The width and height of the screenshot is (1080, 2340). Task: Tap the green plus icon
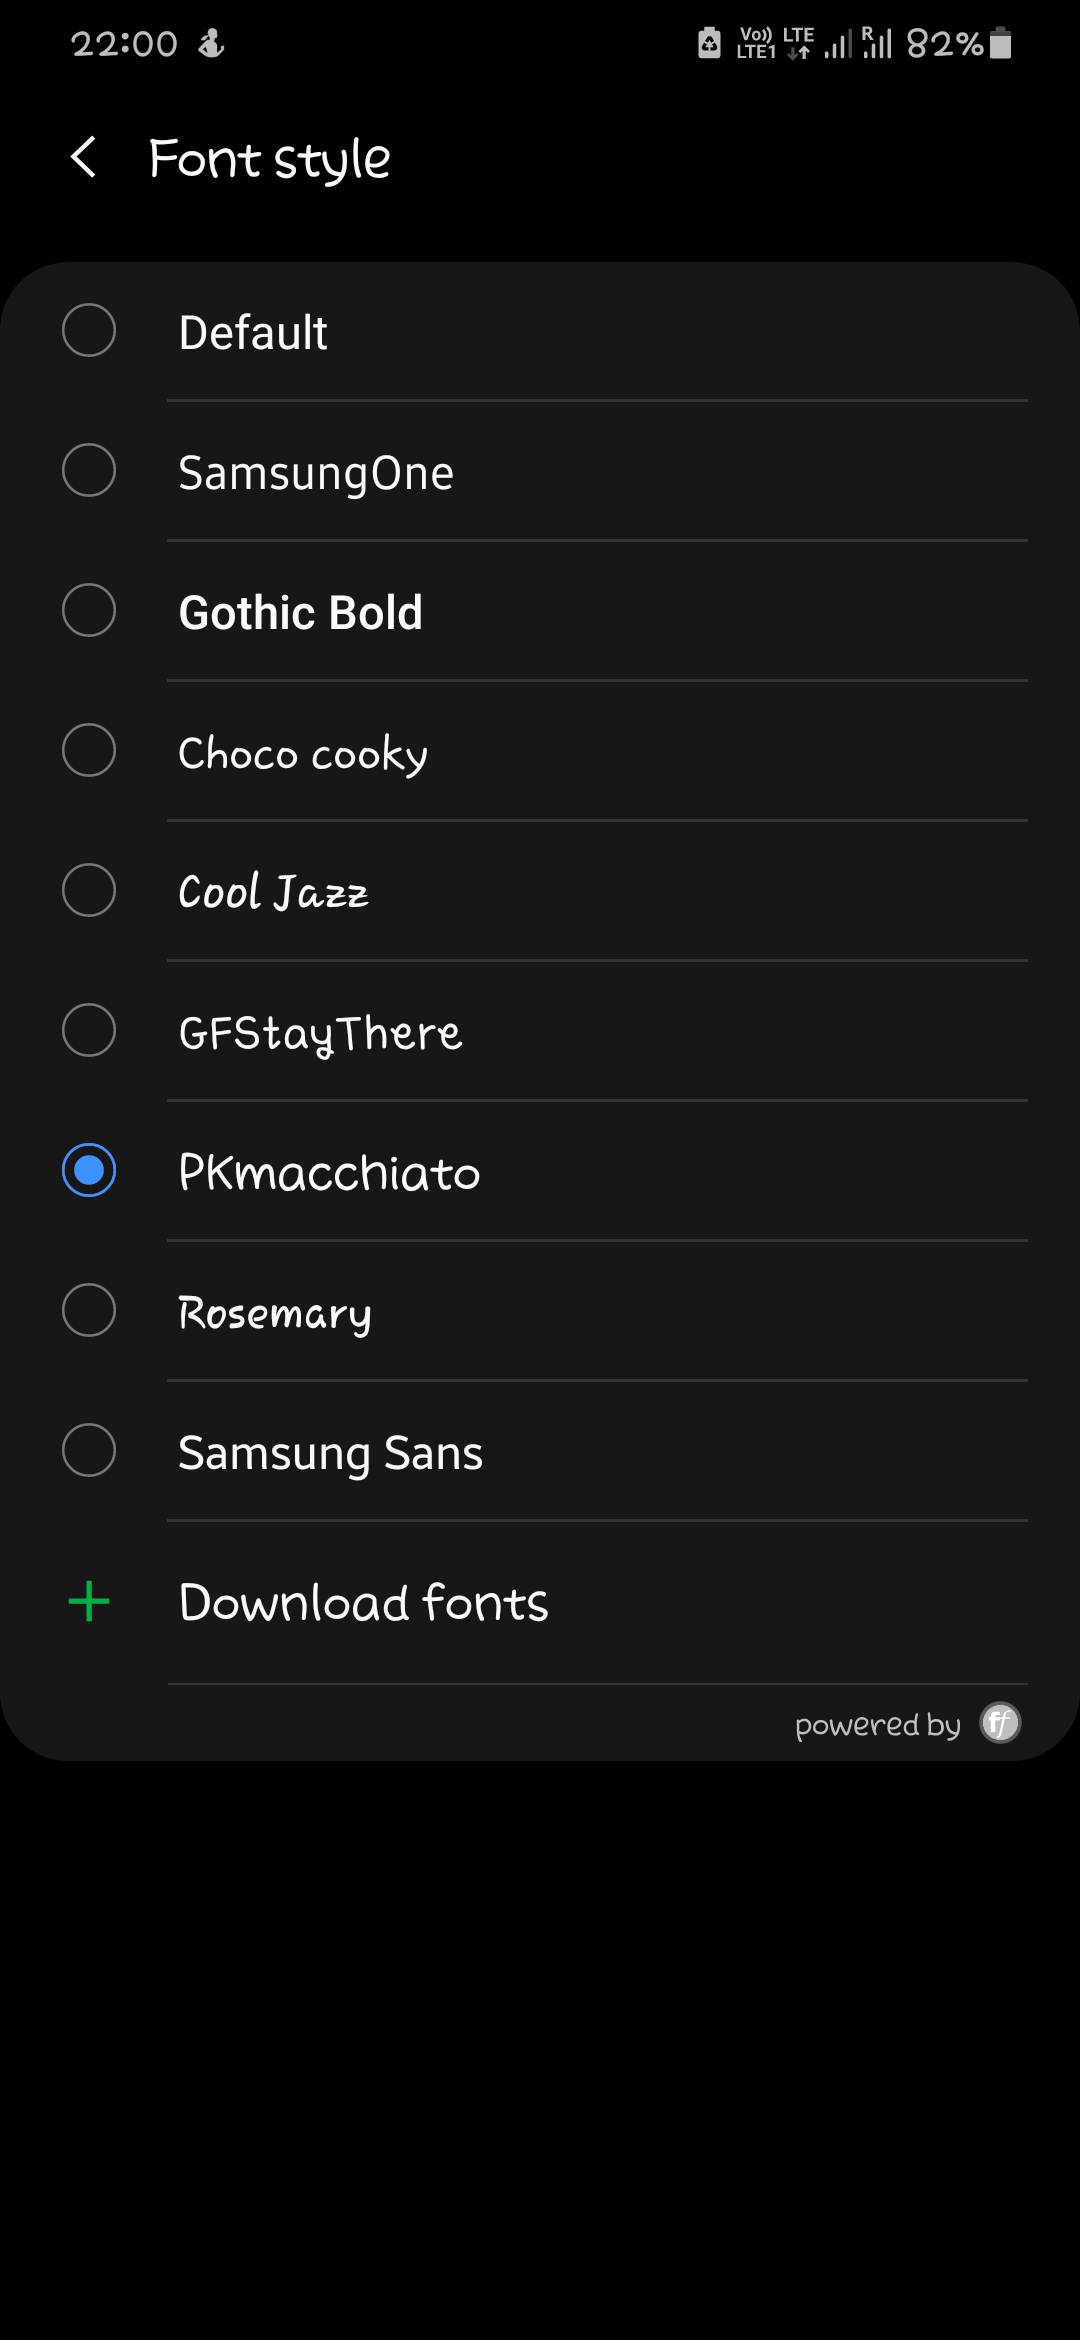click(89, 1601)
